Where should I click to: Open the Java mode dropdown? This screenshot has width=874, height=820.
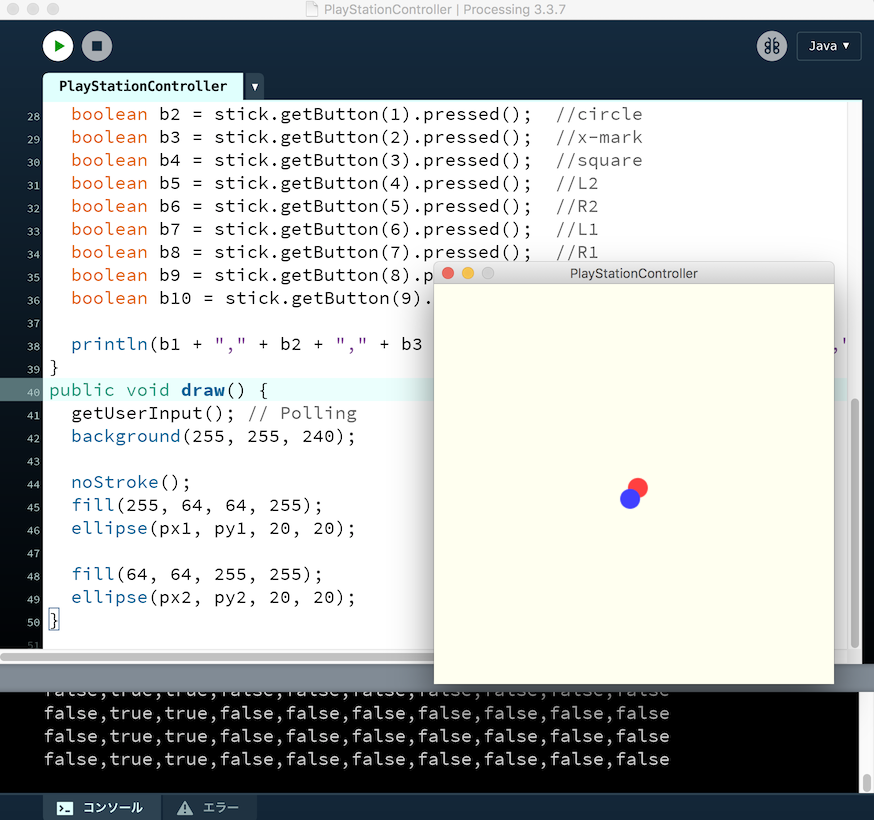[828, 46]
